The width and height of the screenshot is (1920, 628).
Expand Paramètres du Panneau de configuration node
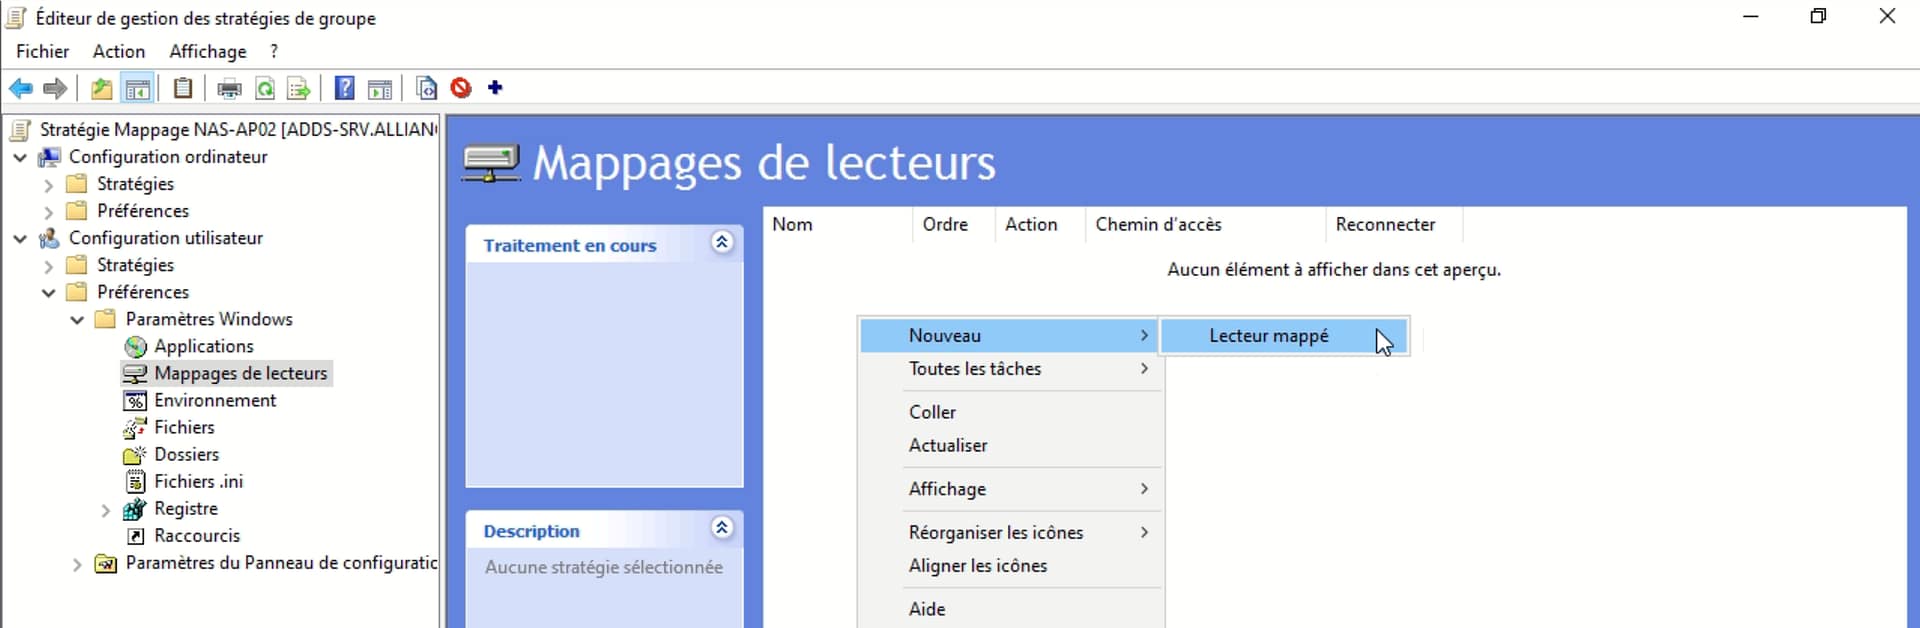[x=77, y=564]
